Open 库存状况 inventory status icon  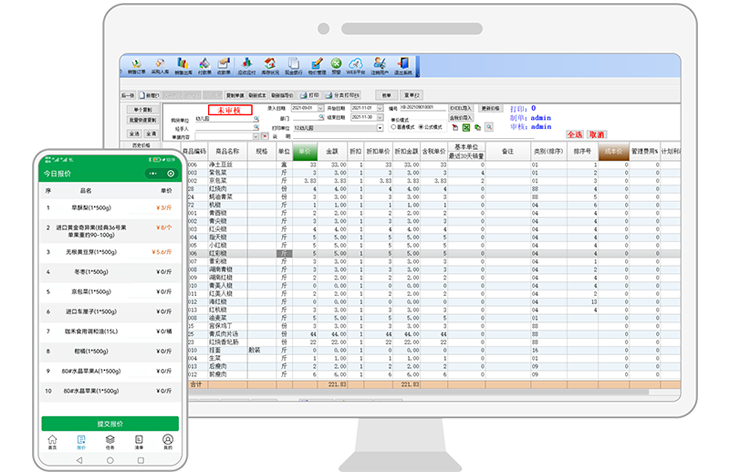[270, 65]
